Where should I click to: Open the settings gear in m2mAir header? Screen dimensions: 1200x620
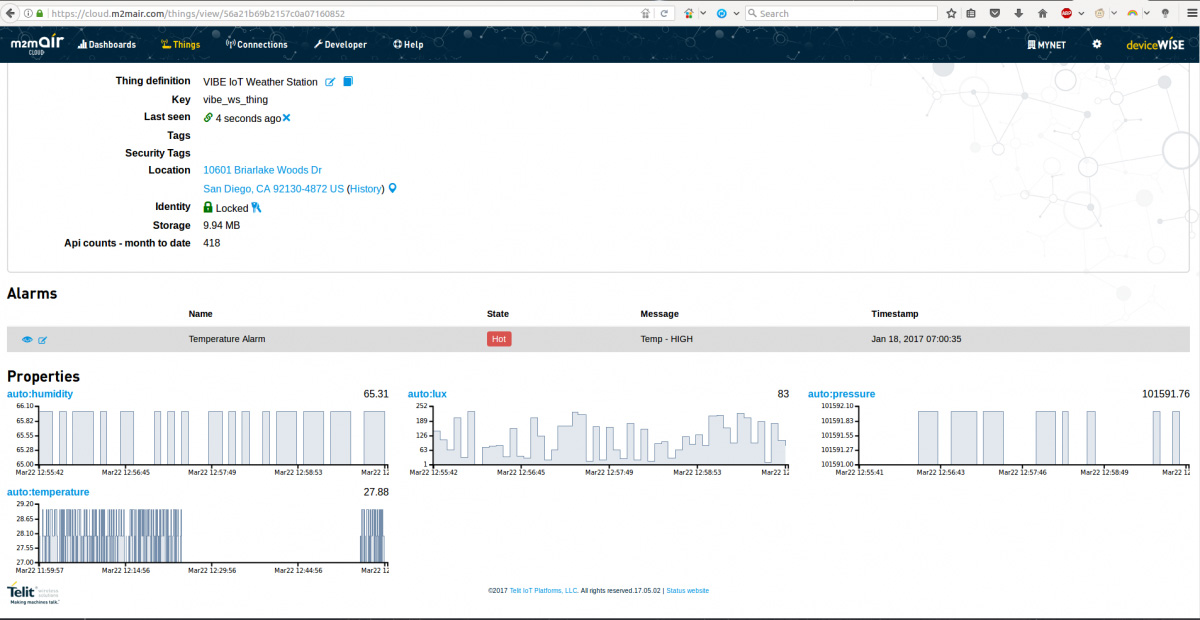tap(1097, 44)
